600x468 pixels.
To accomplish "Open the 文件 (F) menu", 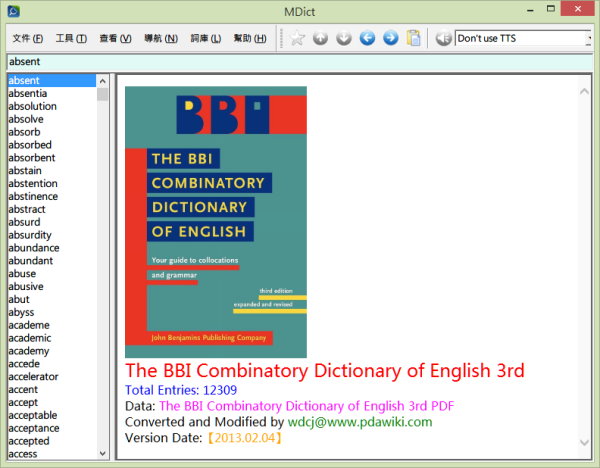I will pyautogui.click(x=28, y=38).
